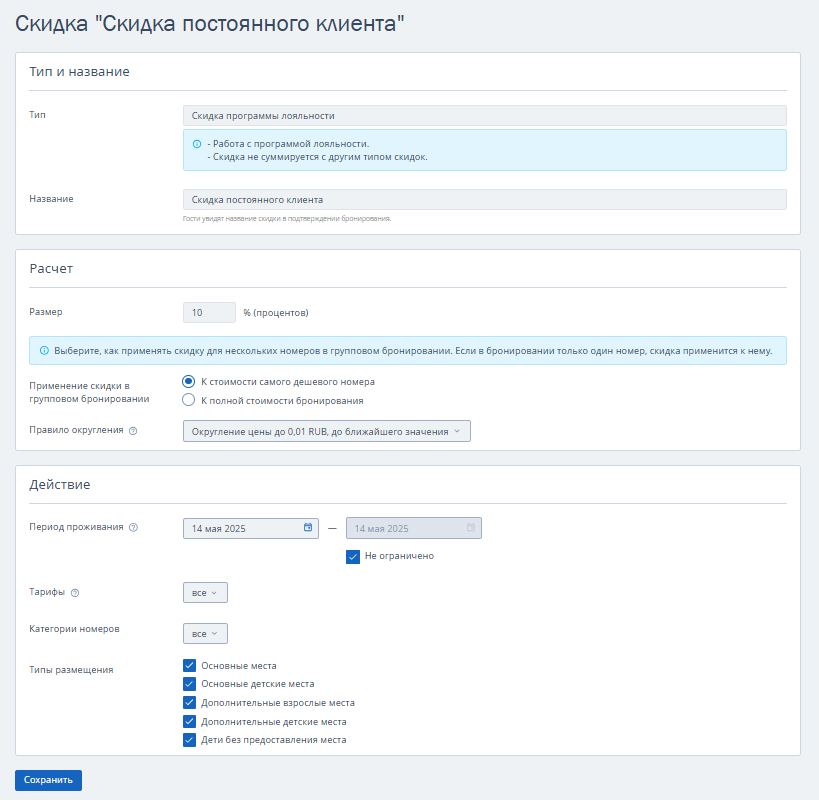Toggle Дополнительные взрослые места checkbox

[x=190, y=702]
